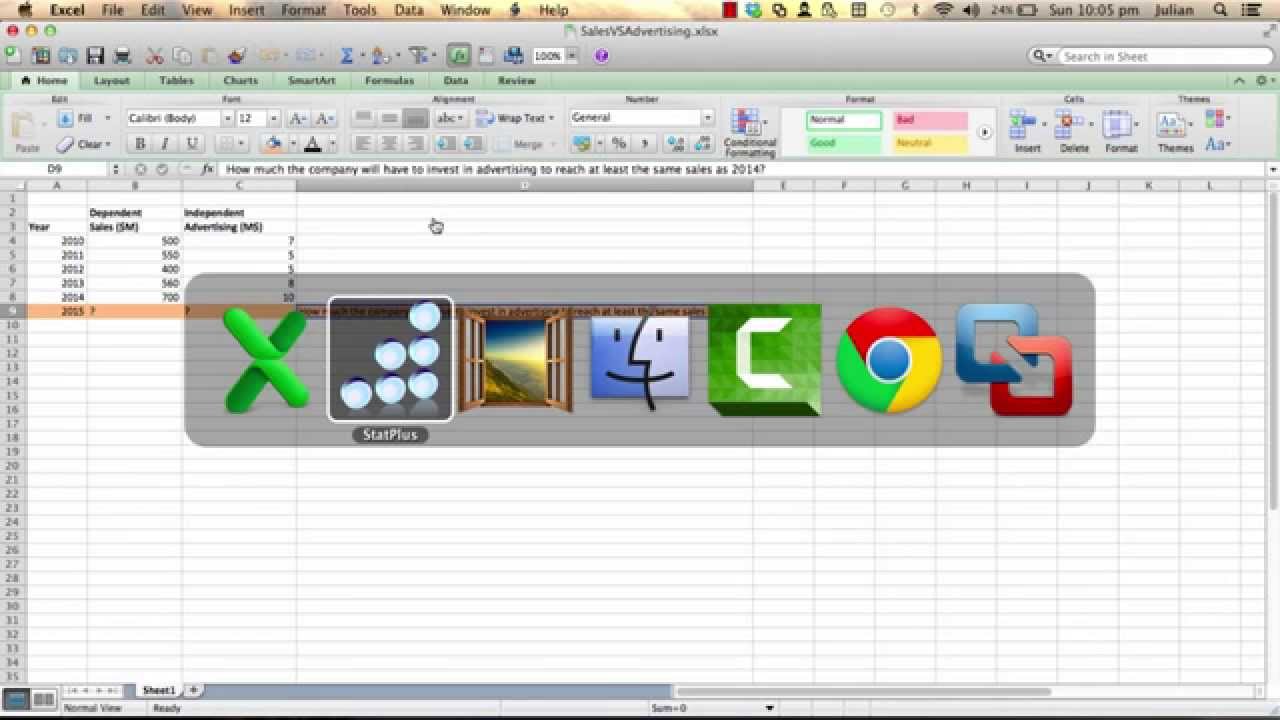The height and width of the screenshot is (720, 1280).
Task: Apply the Good cell style
Action: point(844,144)
